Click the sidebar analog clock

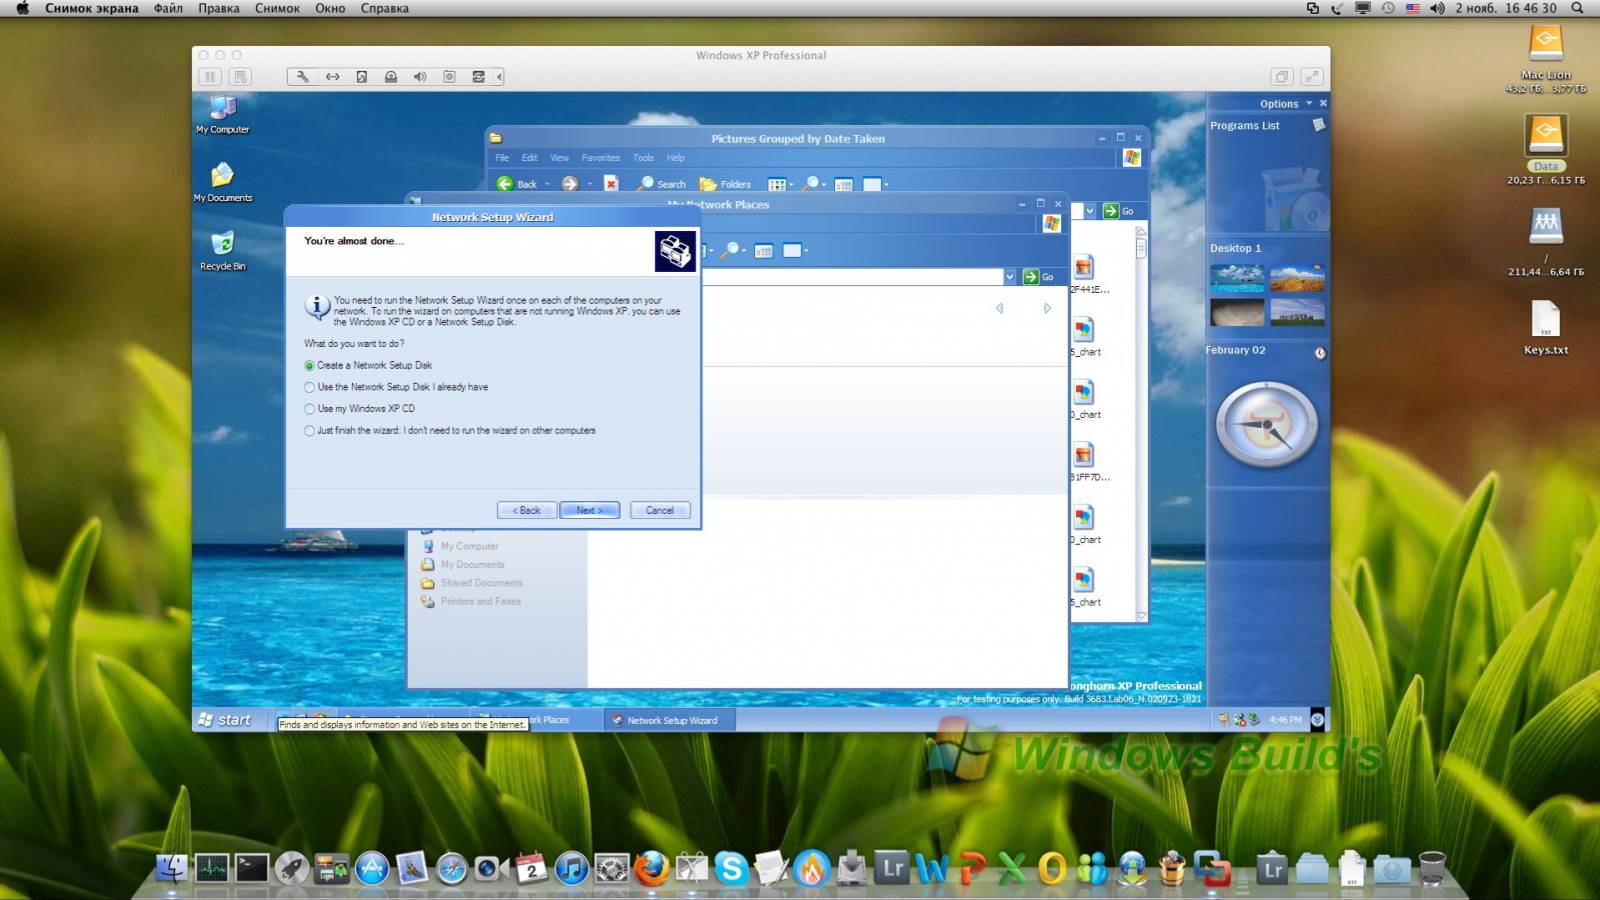(x=1267, y=425)
